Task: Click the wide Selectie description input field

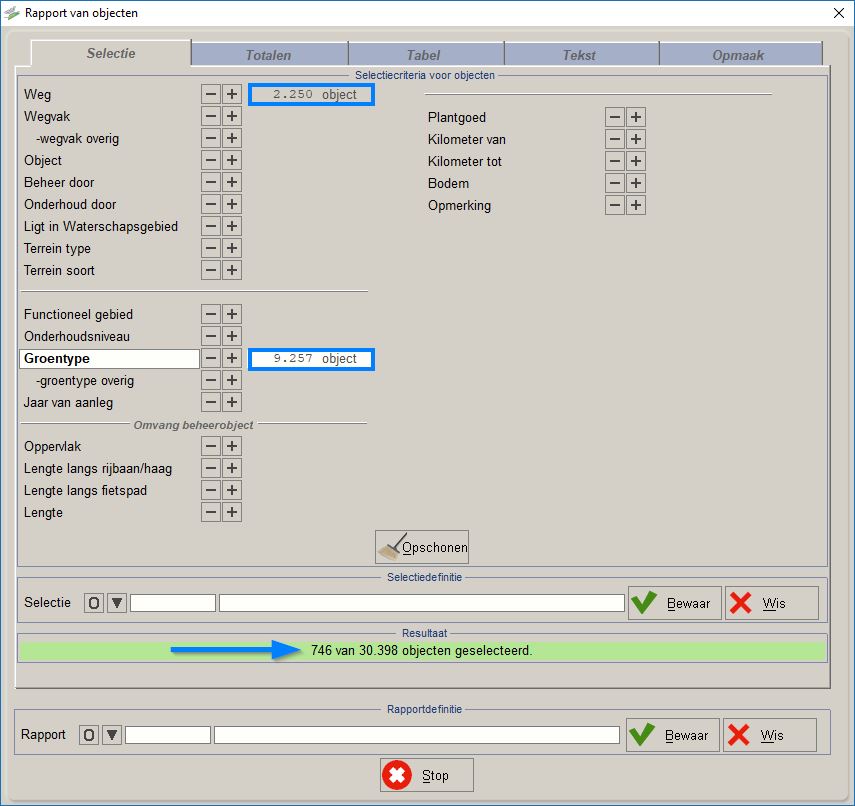Action: (x=421, y=603)
